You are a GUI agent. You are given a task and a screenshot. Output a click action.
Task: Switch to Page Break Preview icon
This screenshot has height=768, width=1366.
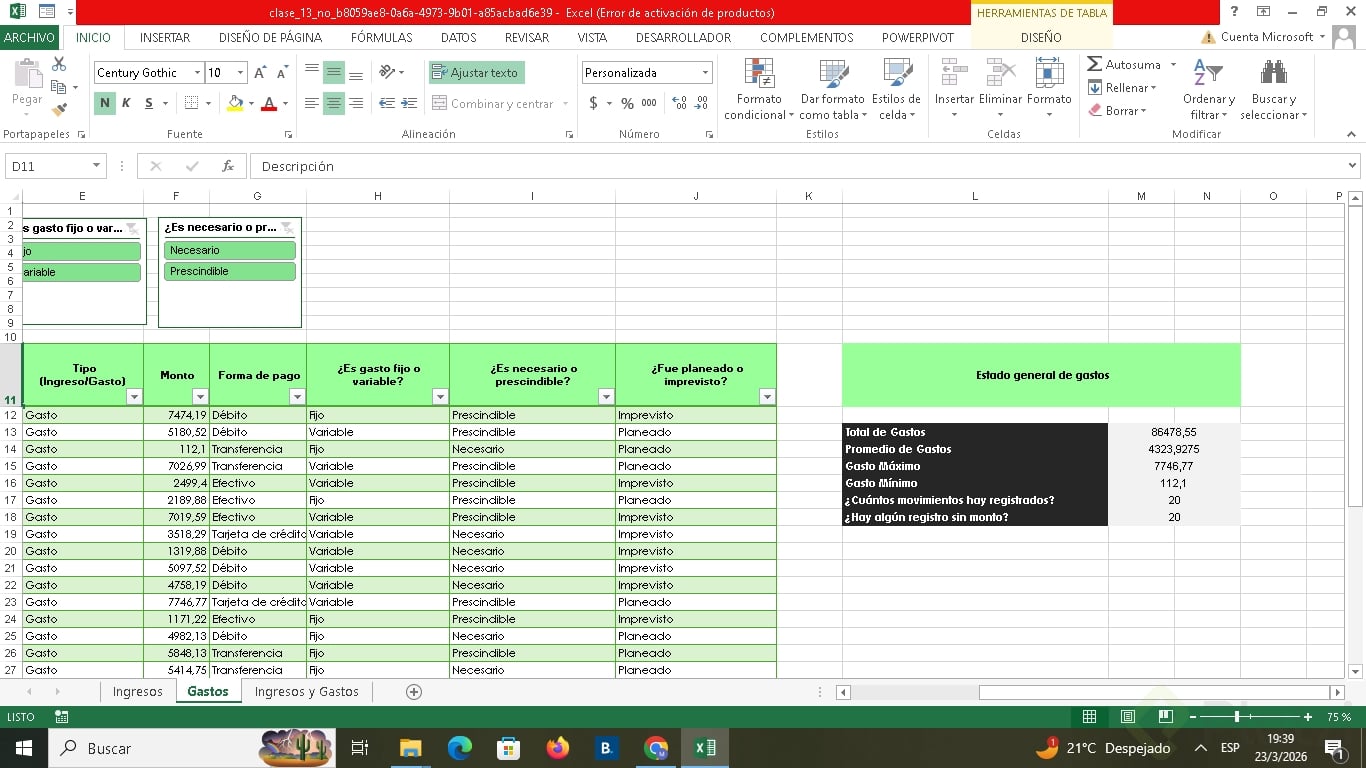pos(1165,717)
